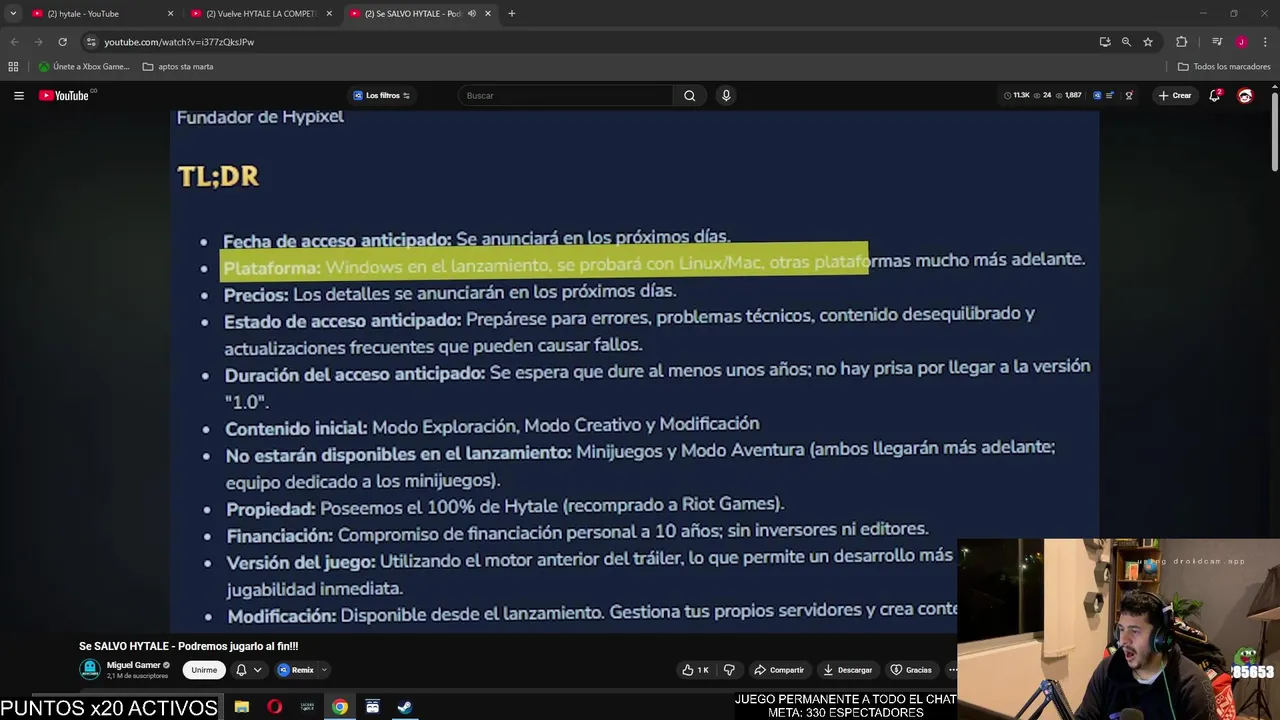Bookmark this page with the star icon
Image resolution: width=1280 pixels, height=720 pixels.
tap(1148, 42)
